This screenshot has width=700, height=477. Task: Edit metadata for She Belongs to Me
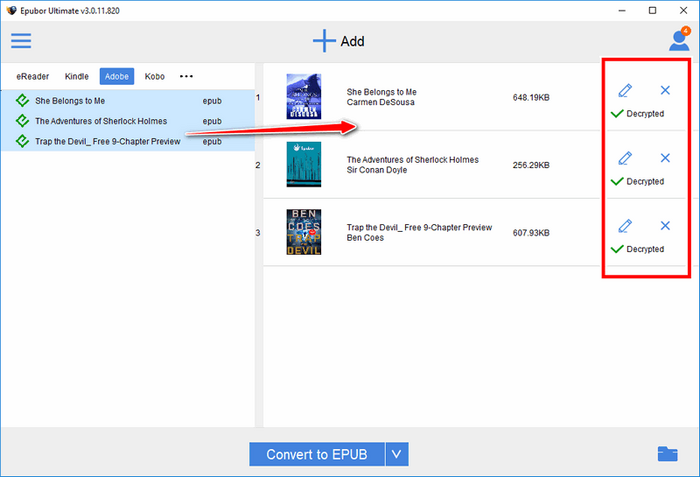(x=625, y=90)
